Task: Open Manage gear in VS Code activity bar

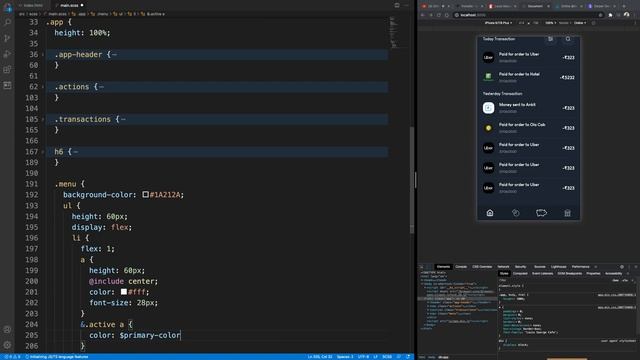Action: [x=7, y=345]
